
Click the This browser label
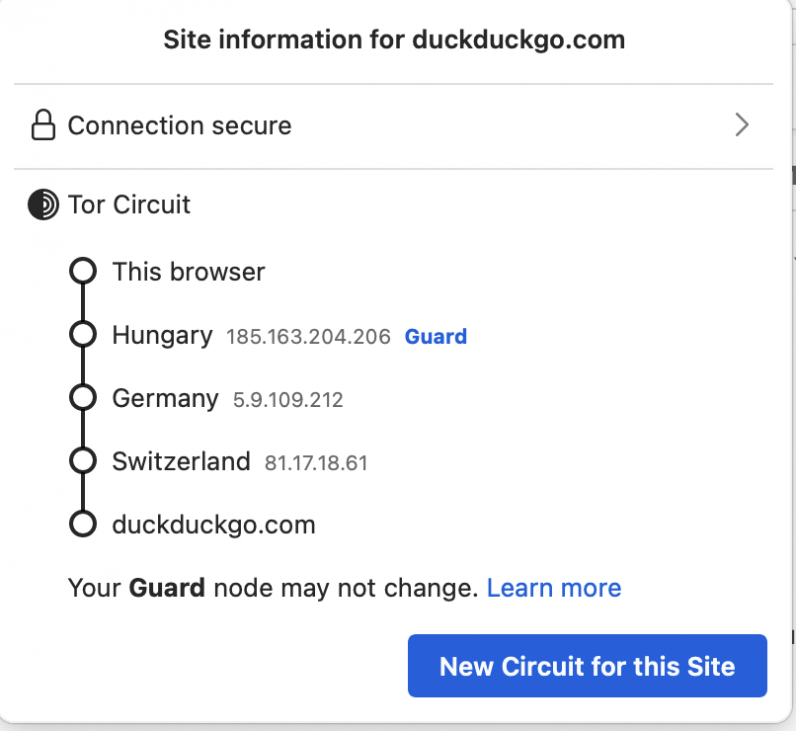(188, 272)
